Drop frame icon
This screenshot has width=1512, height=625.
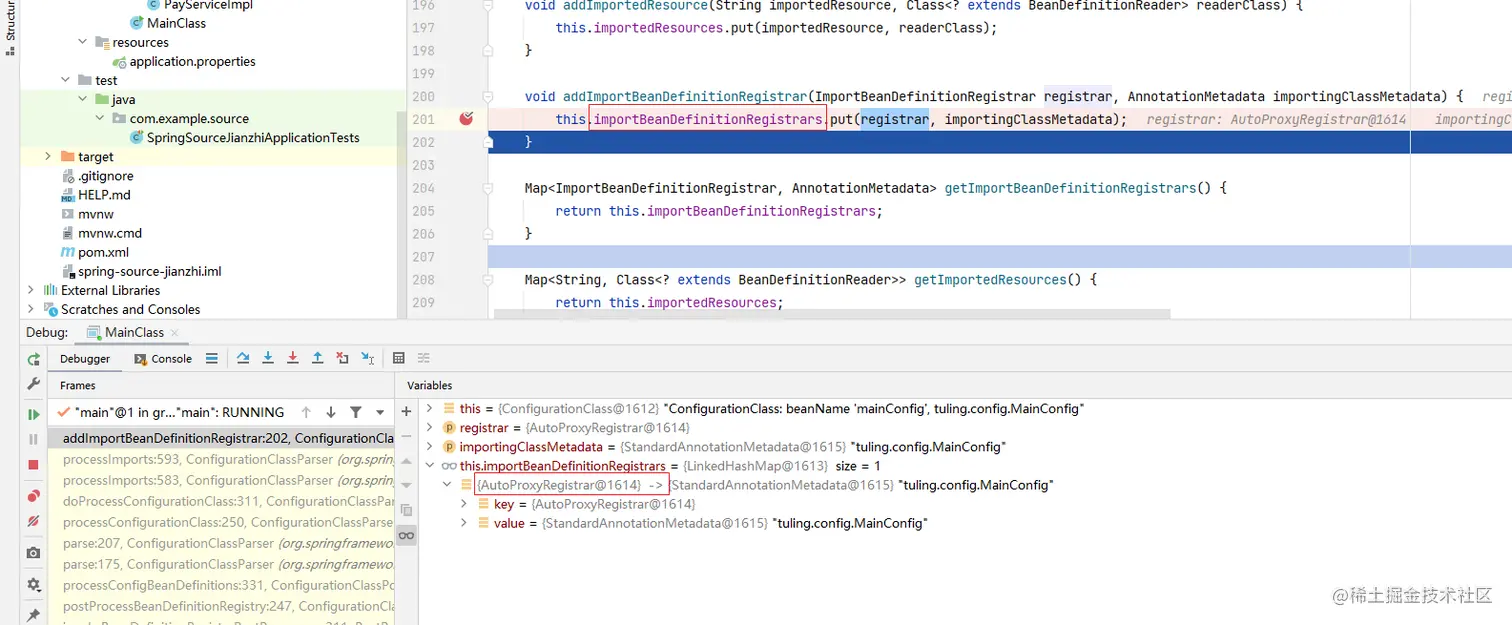click(343, 358)
